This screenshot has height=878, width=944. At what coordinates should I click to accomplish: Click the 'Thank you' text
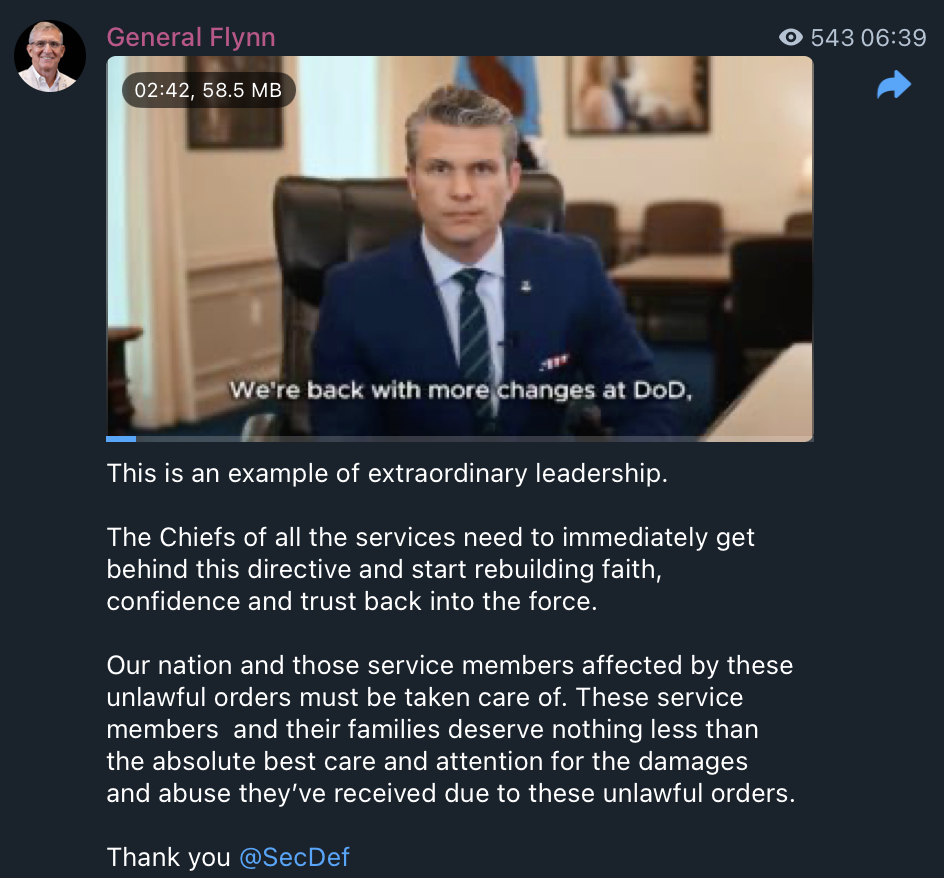[x=168, y=857]
